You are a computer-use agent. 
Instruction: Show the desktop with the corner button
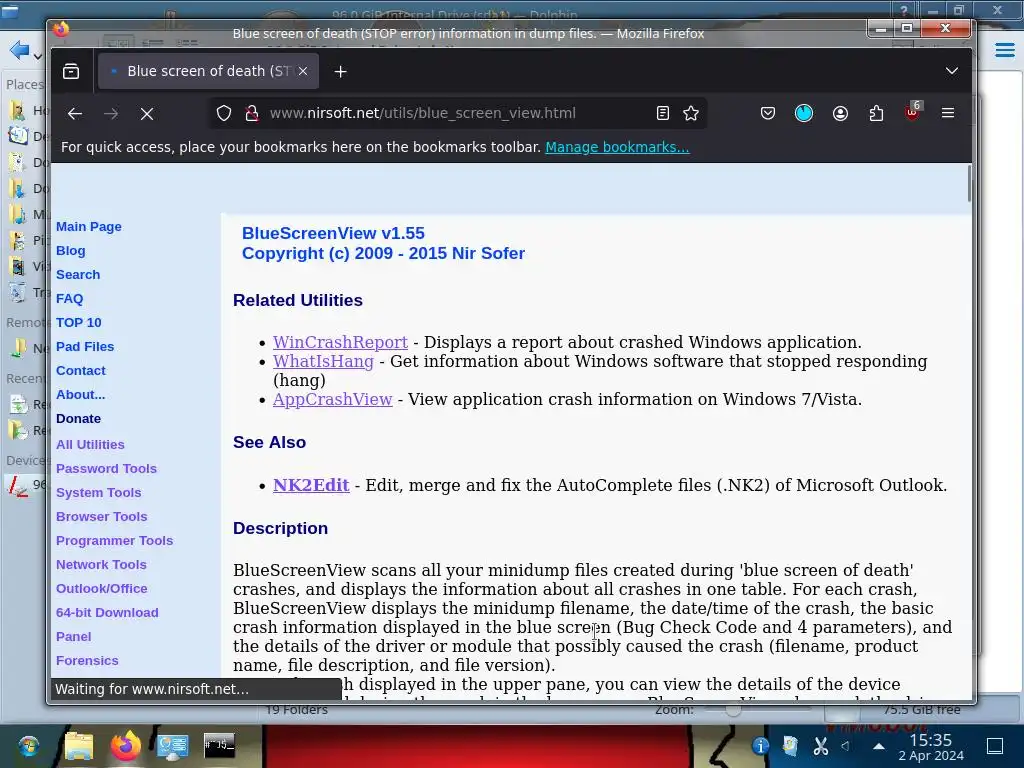click(995, 746)
